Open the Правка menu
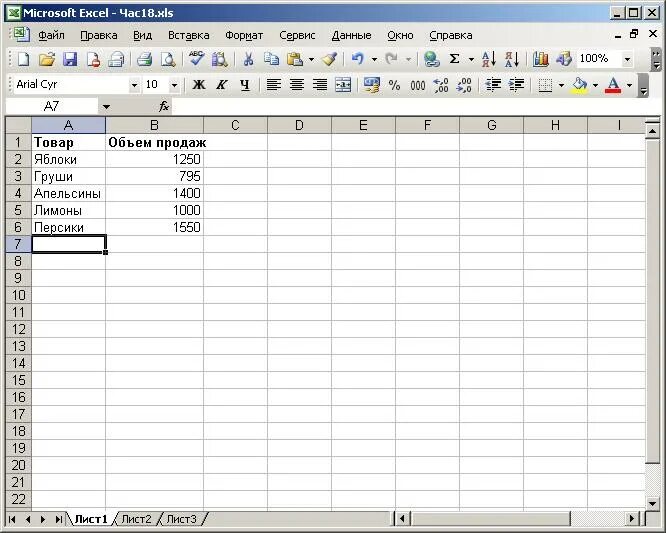Image resolution: width=666 pixels, height=533 pixels. [x=99, y=35]
